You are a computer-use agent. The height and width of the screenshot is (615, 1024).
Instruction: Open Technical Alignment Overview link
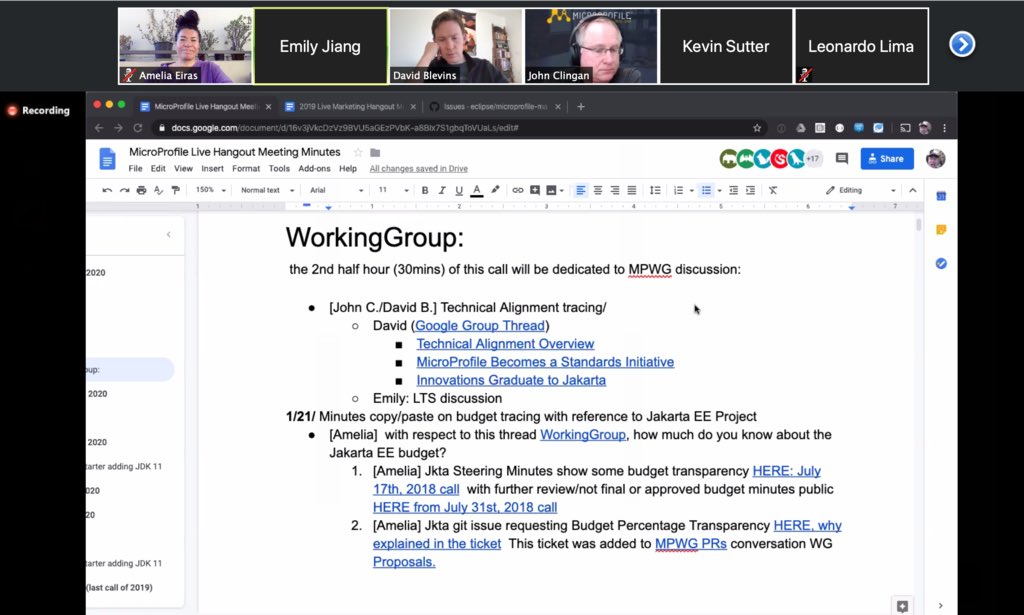[x=505, y=343]
